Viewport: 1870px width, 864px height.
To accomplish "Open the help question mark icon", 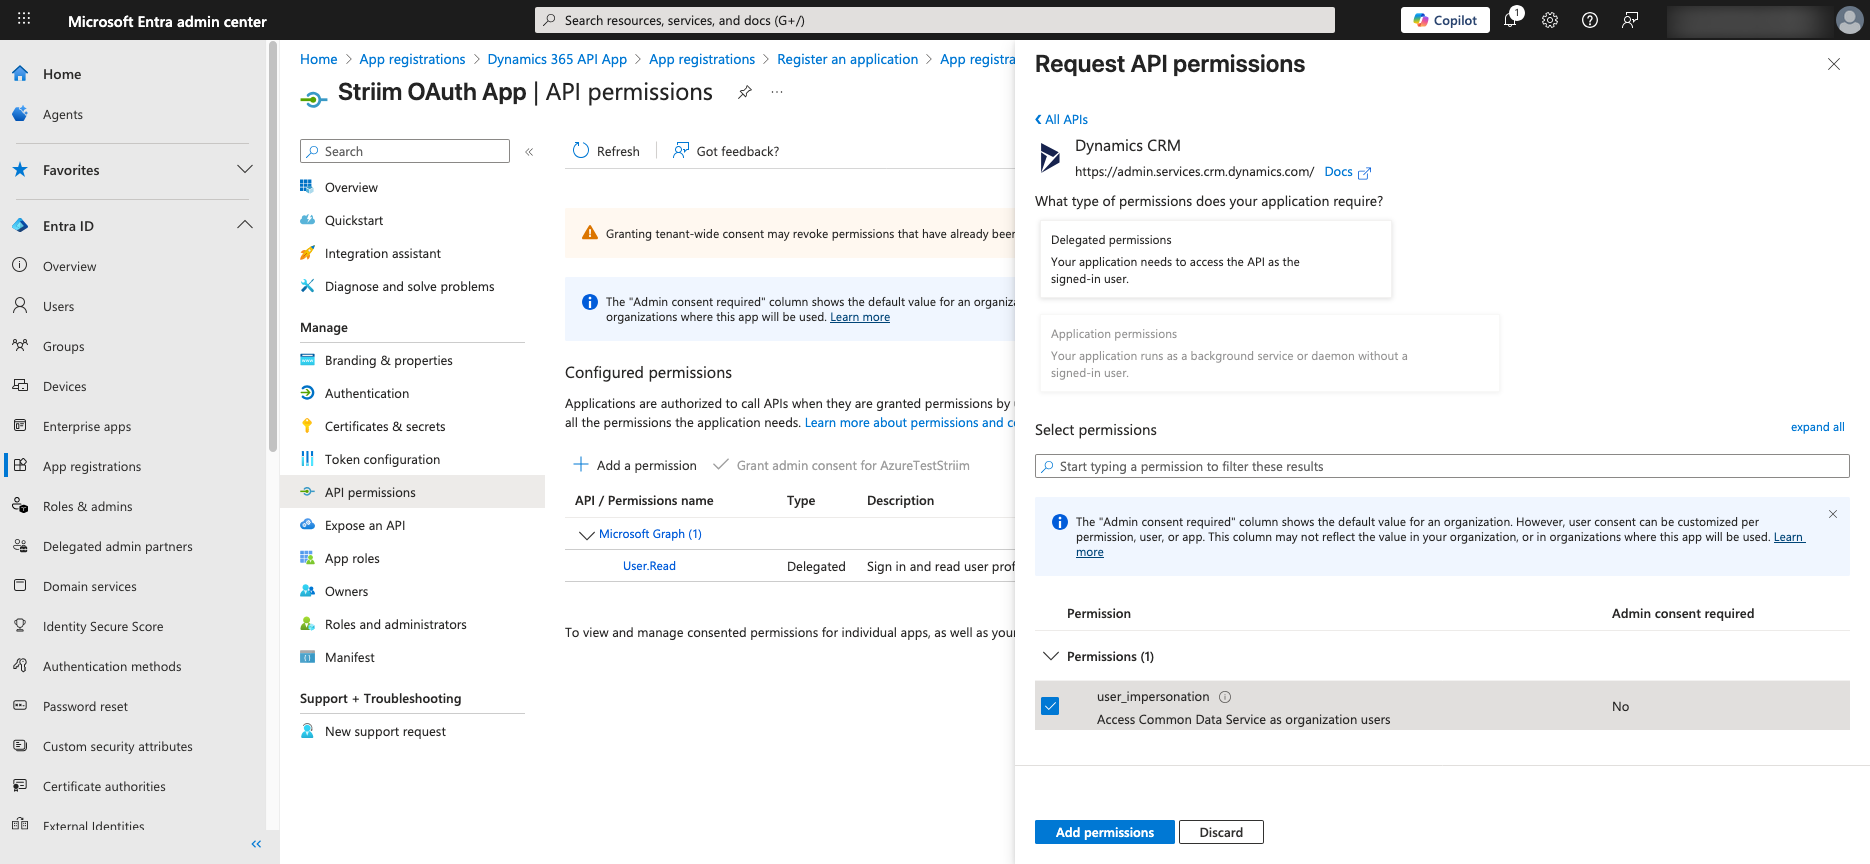I will coord(1590,20).
